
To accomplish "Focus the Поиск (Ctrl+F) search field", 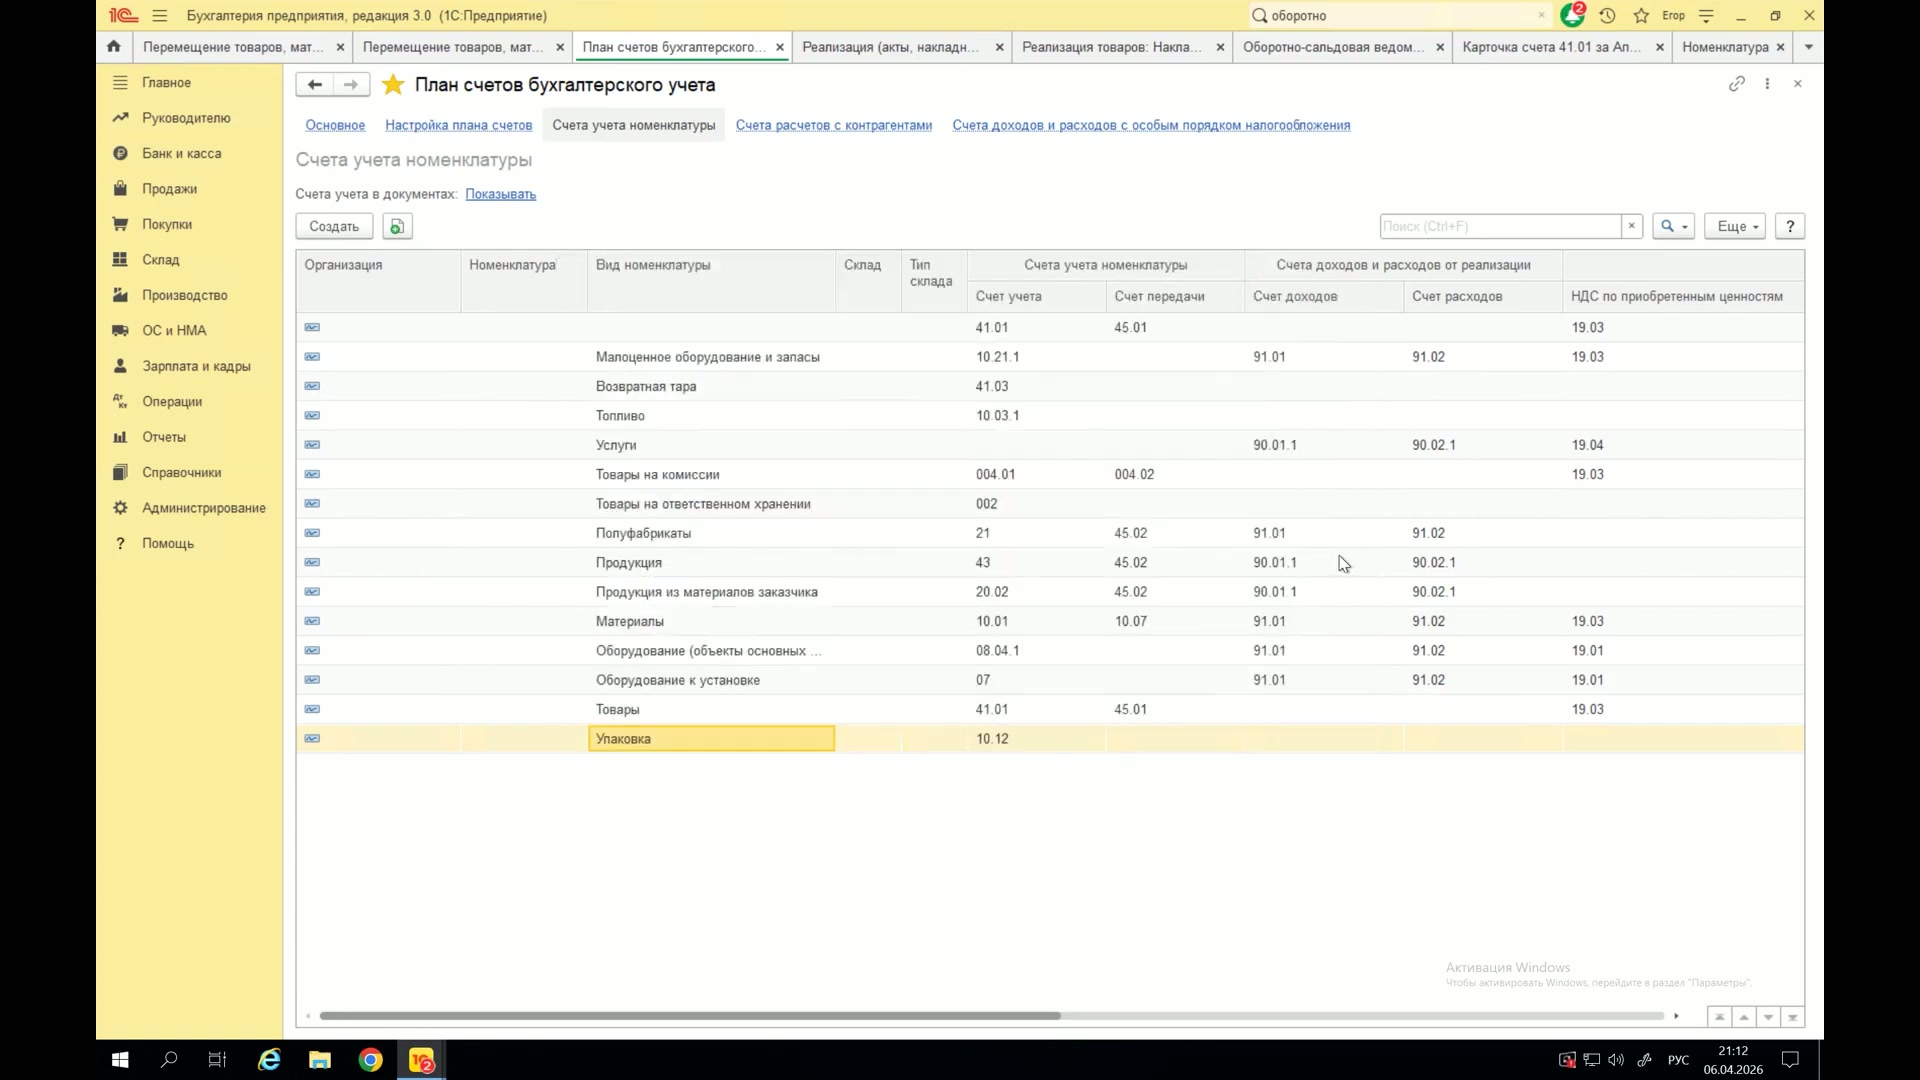I will coord(1500,227).
